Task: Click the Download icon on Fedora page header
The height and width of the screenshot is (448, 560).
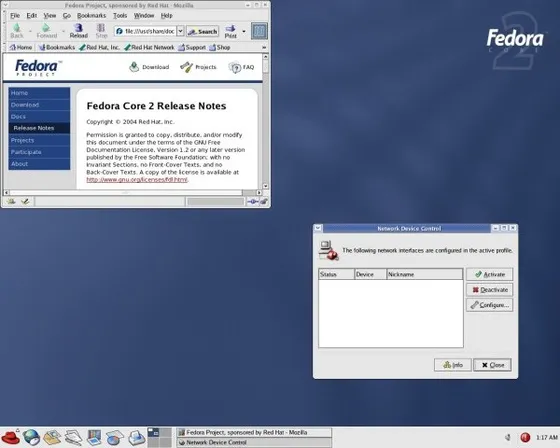Action: point(134,67)
